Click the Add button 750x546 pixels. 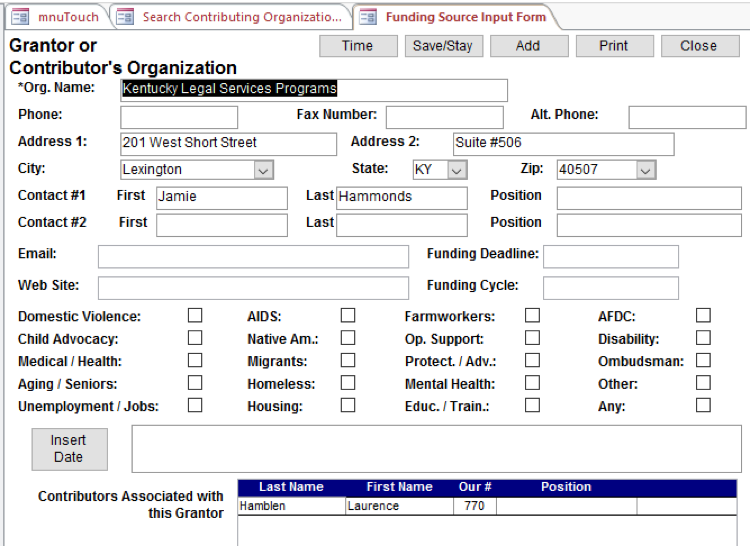coord(528,46)
